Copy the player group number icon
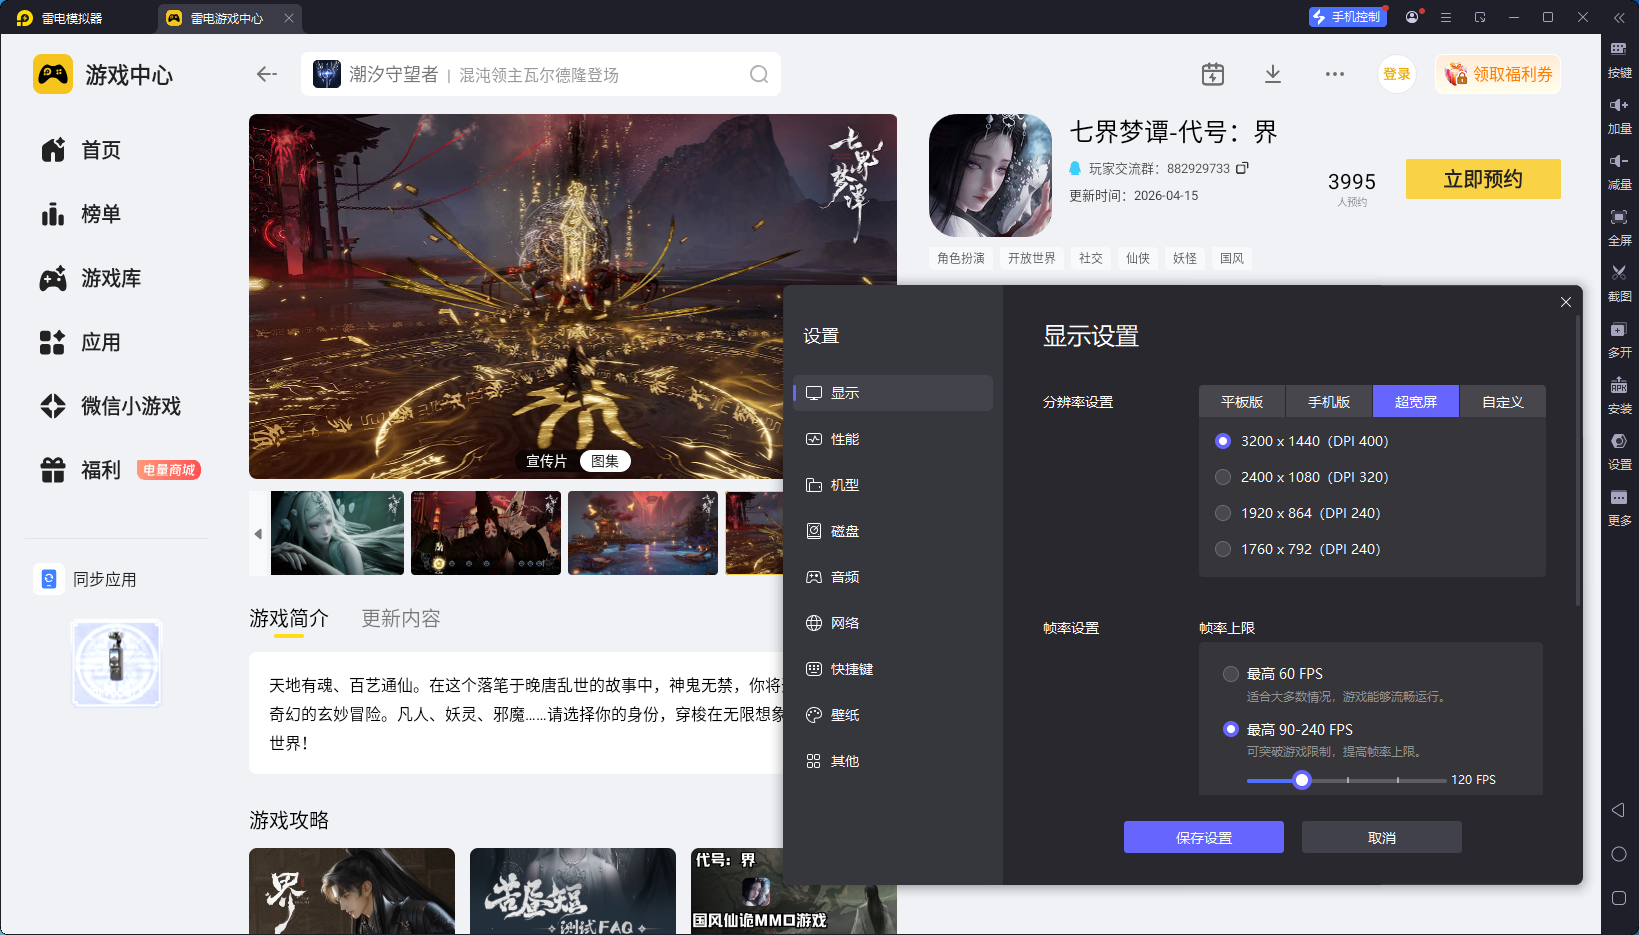 click(x=1242, y=168)
